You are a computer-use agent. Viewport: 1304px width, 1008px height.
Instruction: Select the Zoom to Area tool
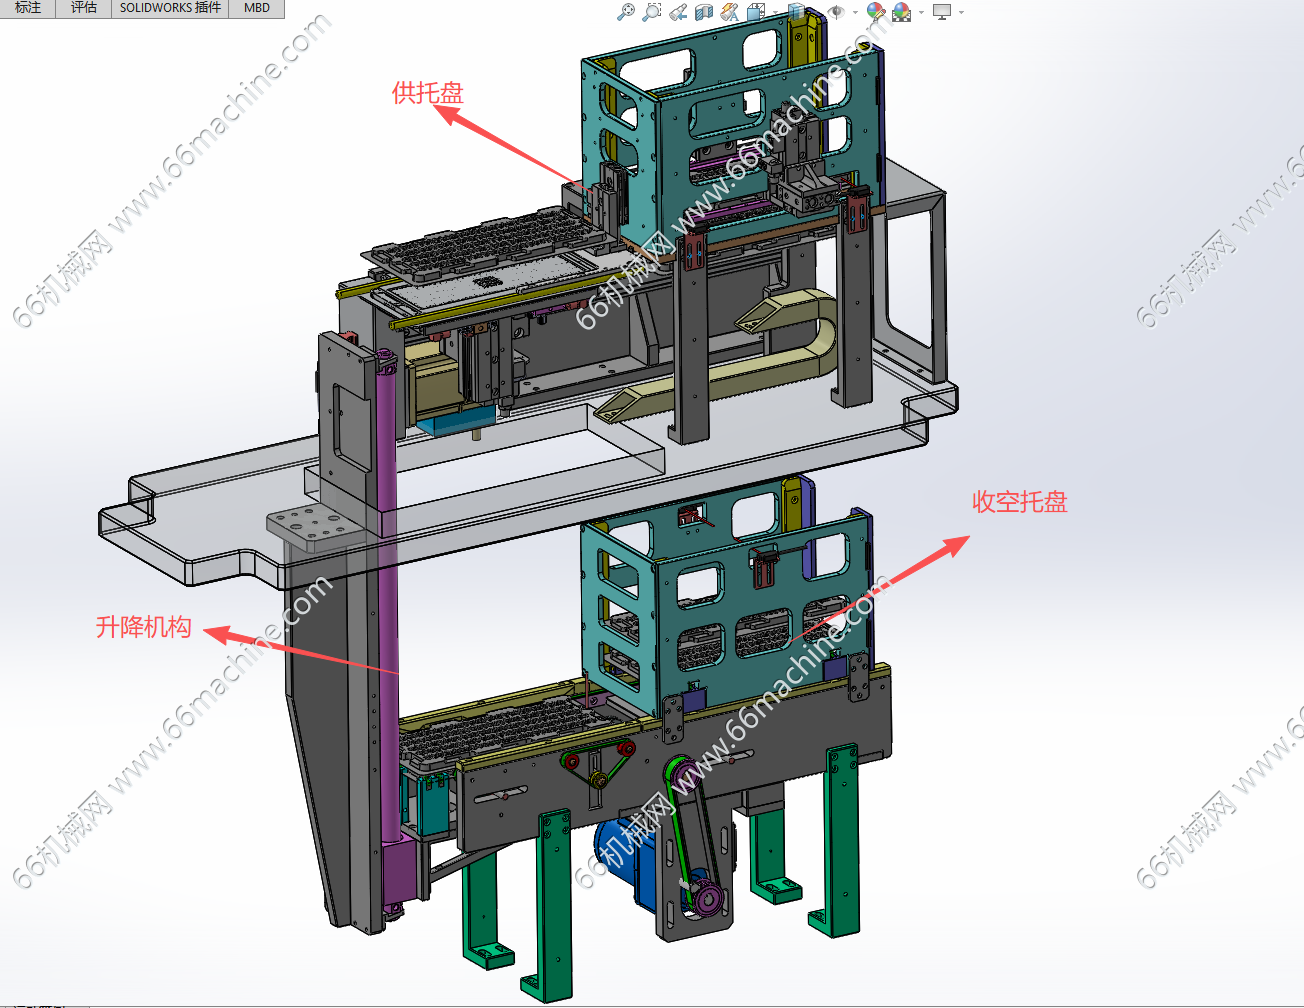(x=651, y=12)
